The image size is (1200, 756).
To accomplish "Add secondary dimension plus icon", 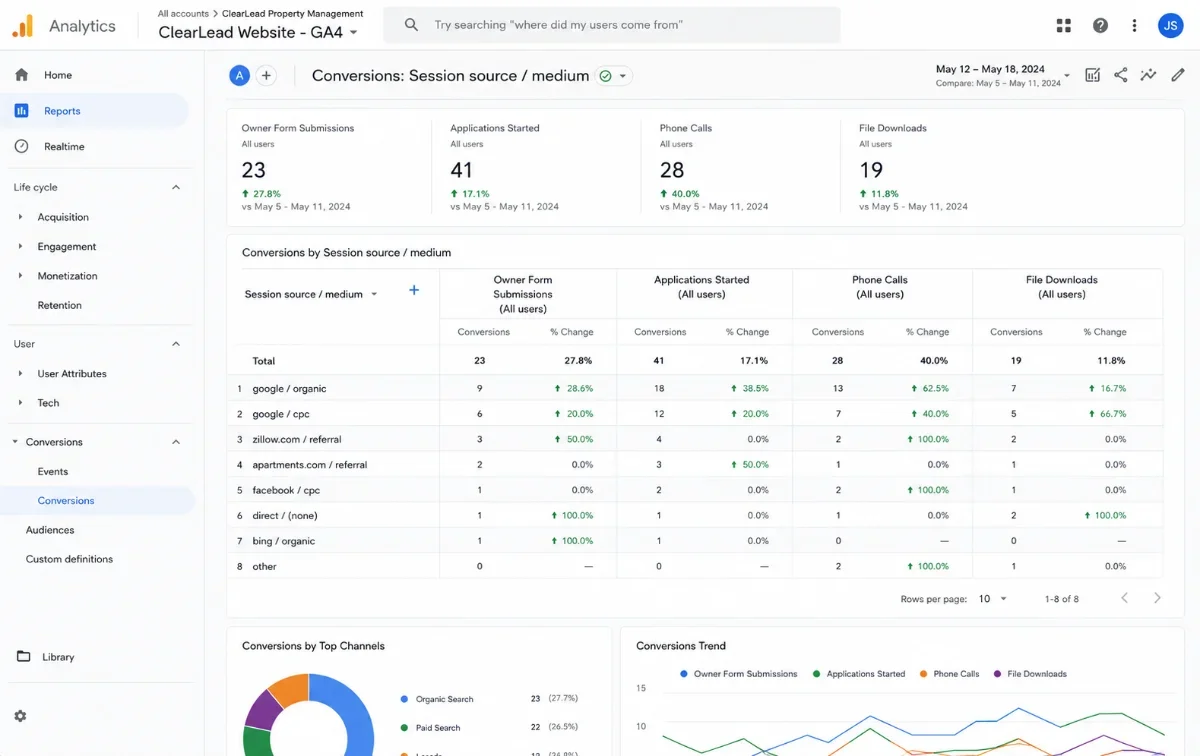I will 414,290.
